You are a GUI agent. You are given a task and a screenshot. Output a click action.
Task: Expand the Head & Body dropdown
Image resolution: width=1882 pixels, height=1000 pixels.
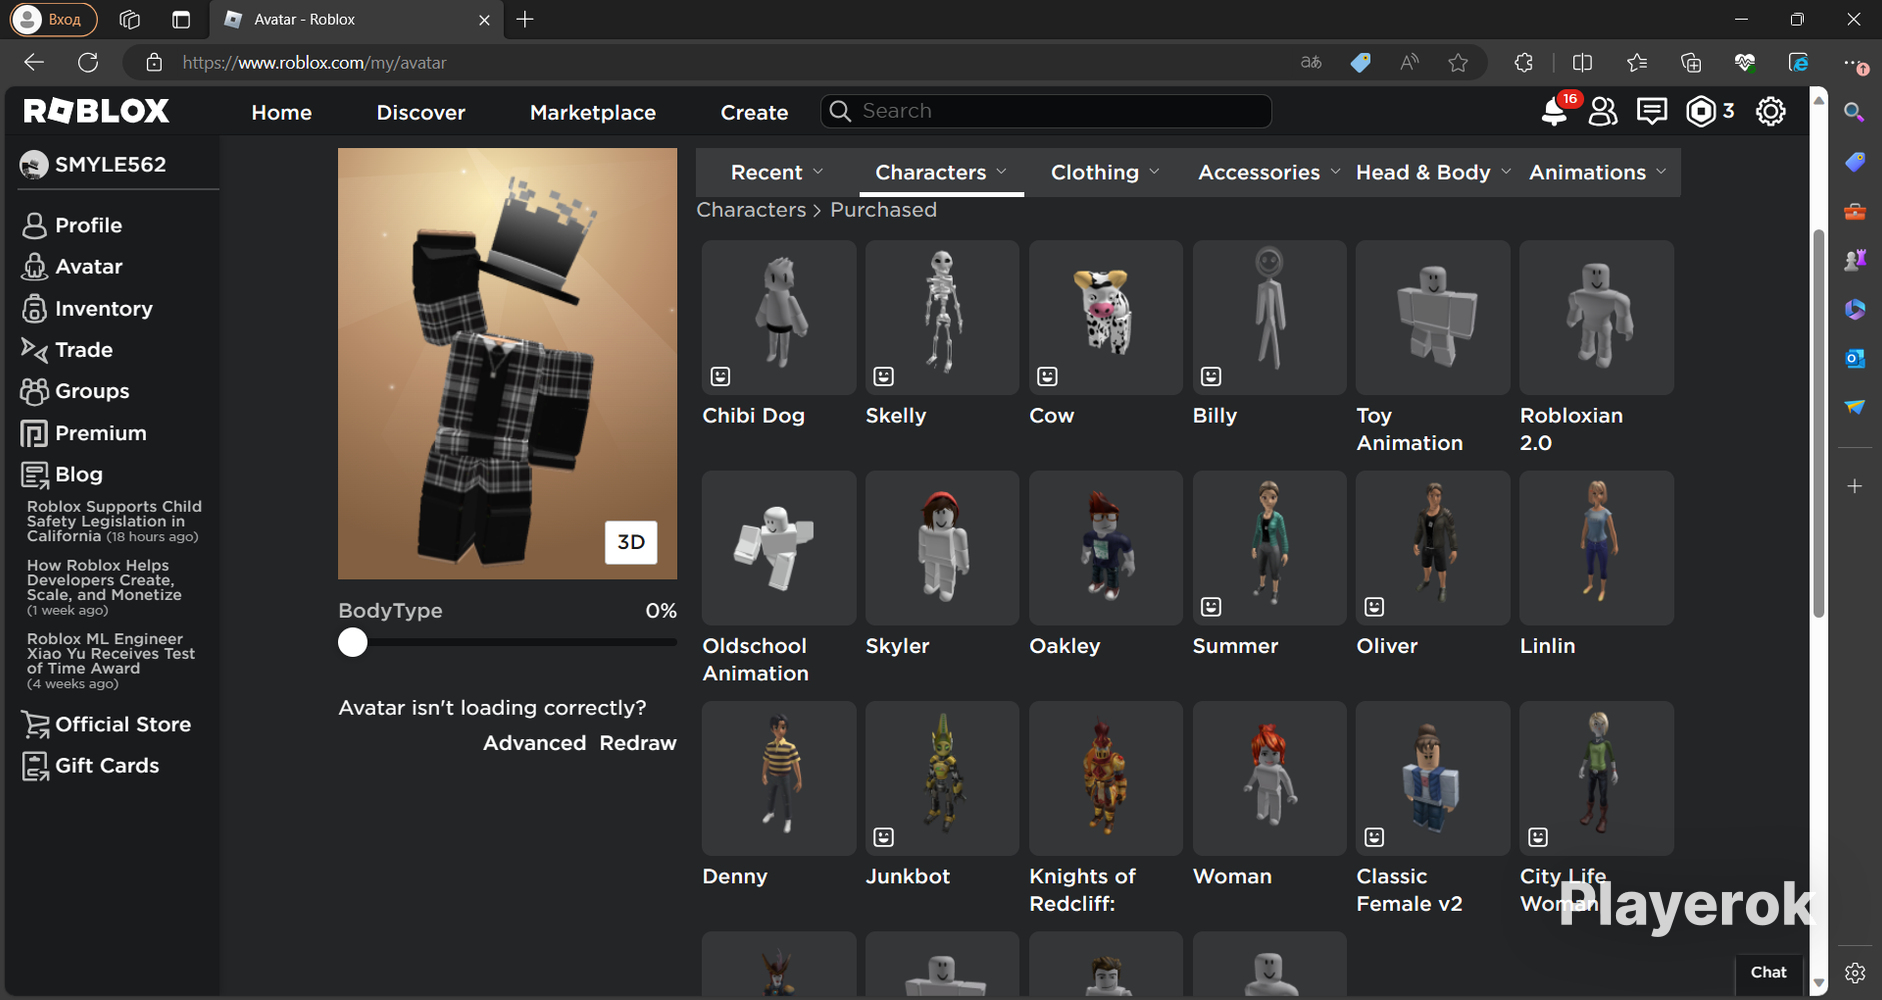click(x=1432, y=172)
